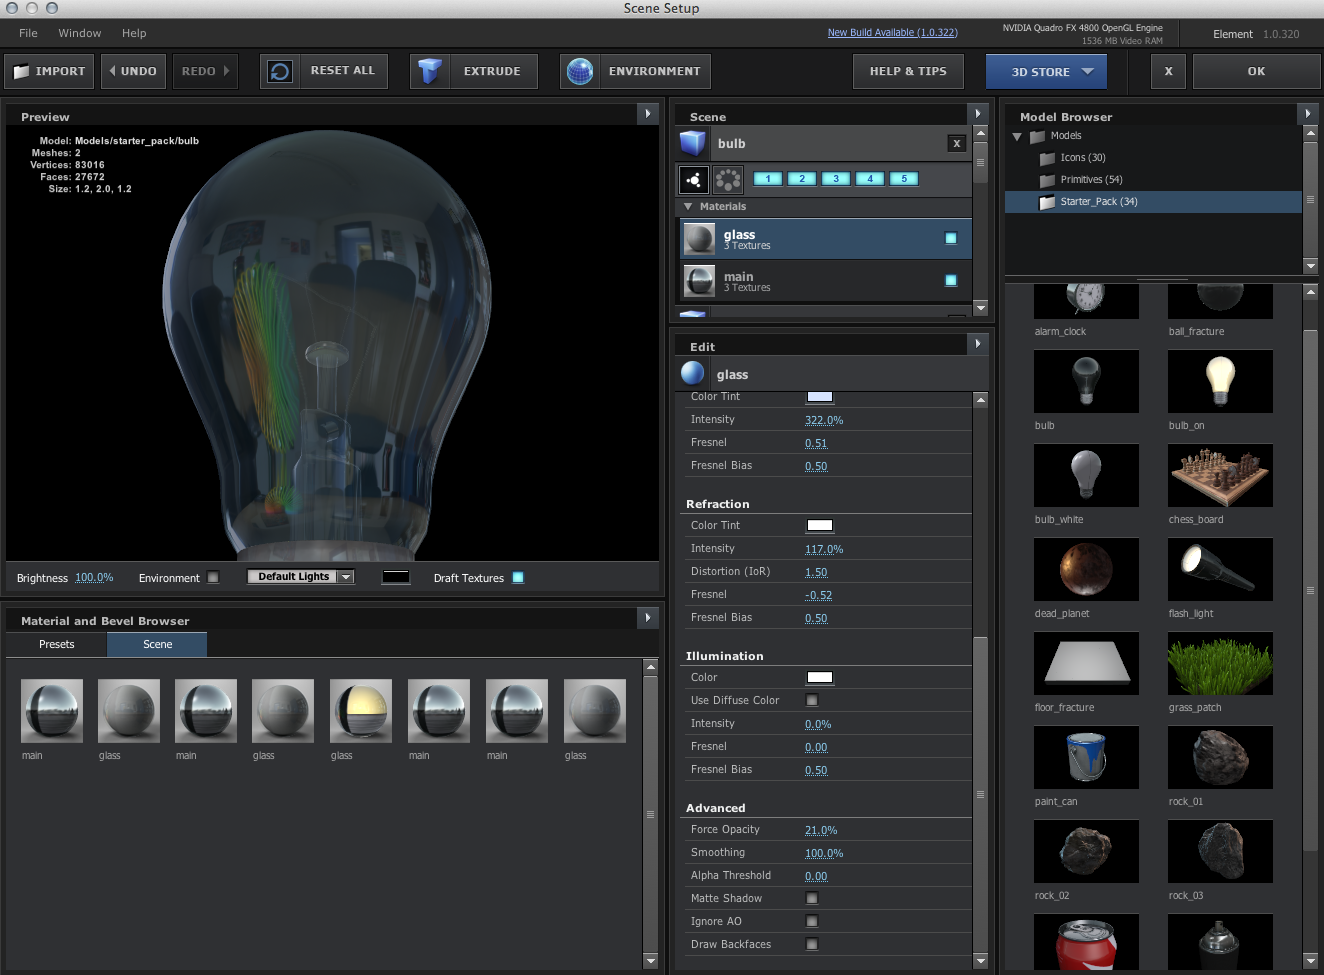
Task: Open the bulb_on model thumbnail
Action: [x=1220, y=381]
